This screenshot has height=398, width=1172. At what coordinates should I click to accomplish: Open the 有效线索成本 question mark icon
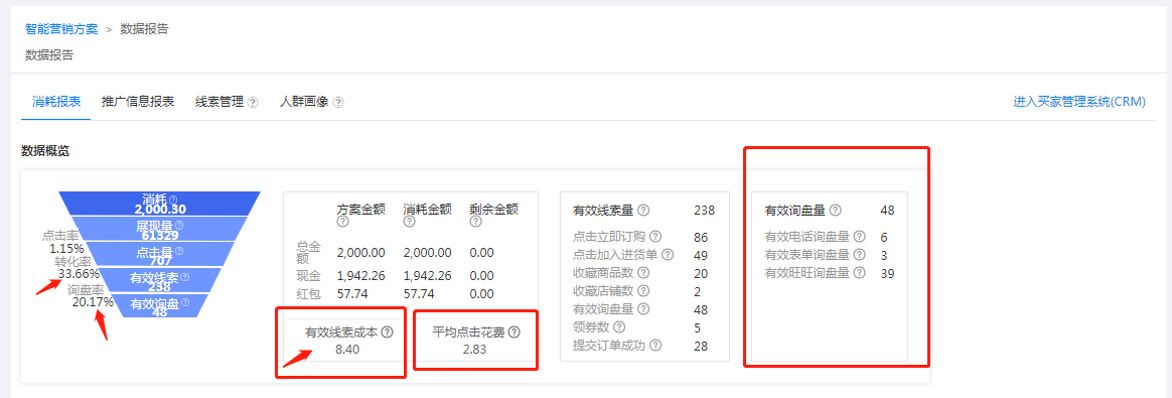point(386,332)
